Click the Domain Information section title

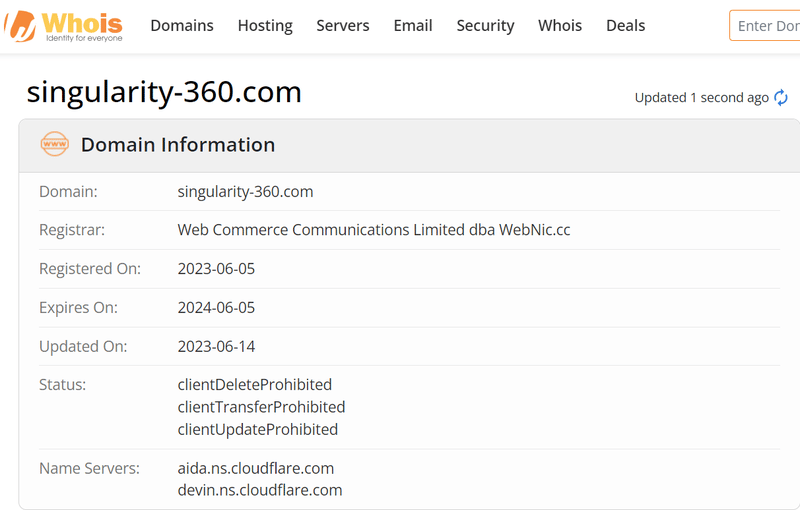(178, 145)
